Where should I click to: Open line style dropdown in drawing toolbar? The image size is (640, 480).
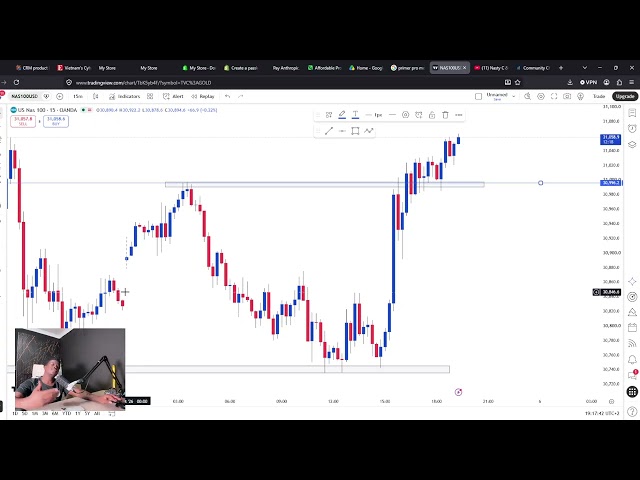point(392,115)
